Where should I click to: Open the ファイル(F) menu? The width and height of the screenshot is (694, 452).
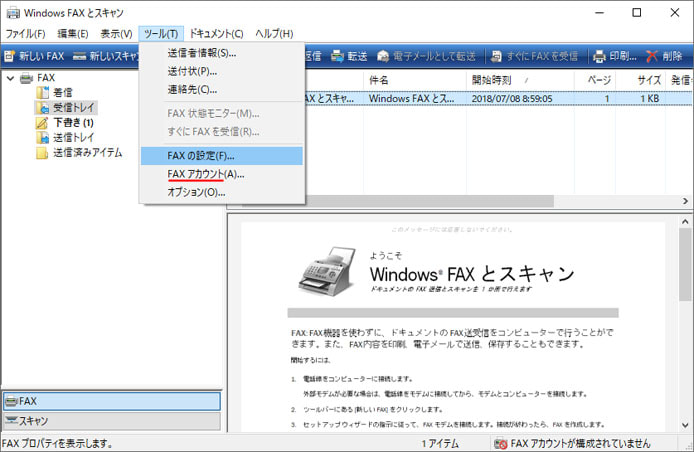tap(25, 34)
